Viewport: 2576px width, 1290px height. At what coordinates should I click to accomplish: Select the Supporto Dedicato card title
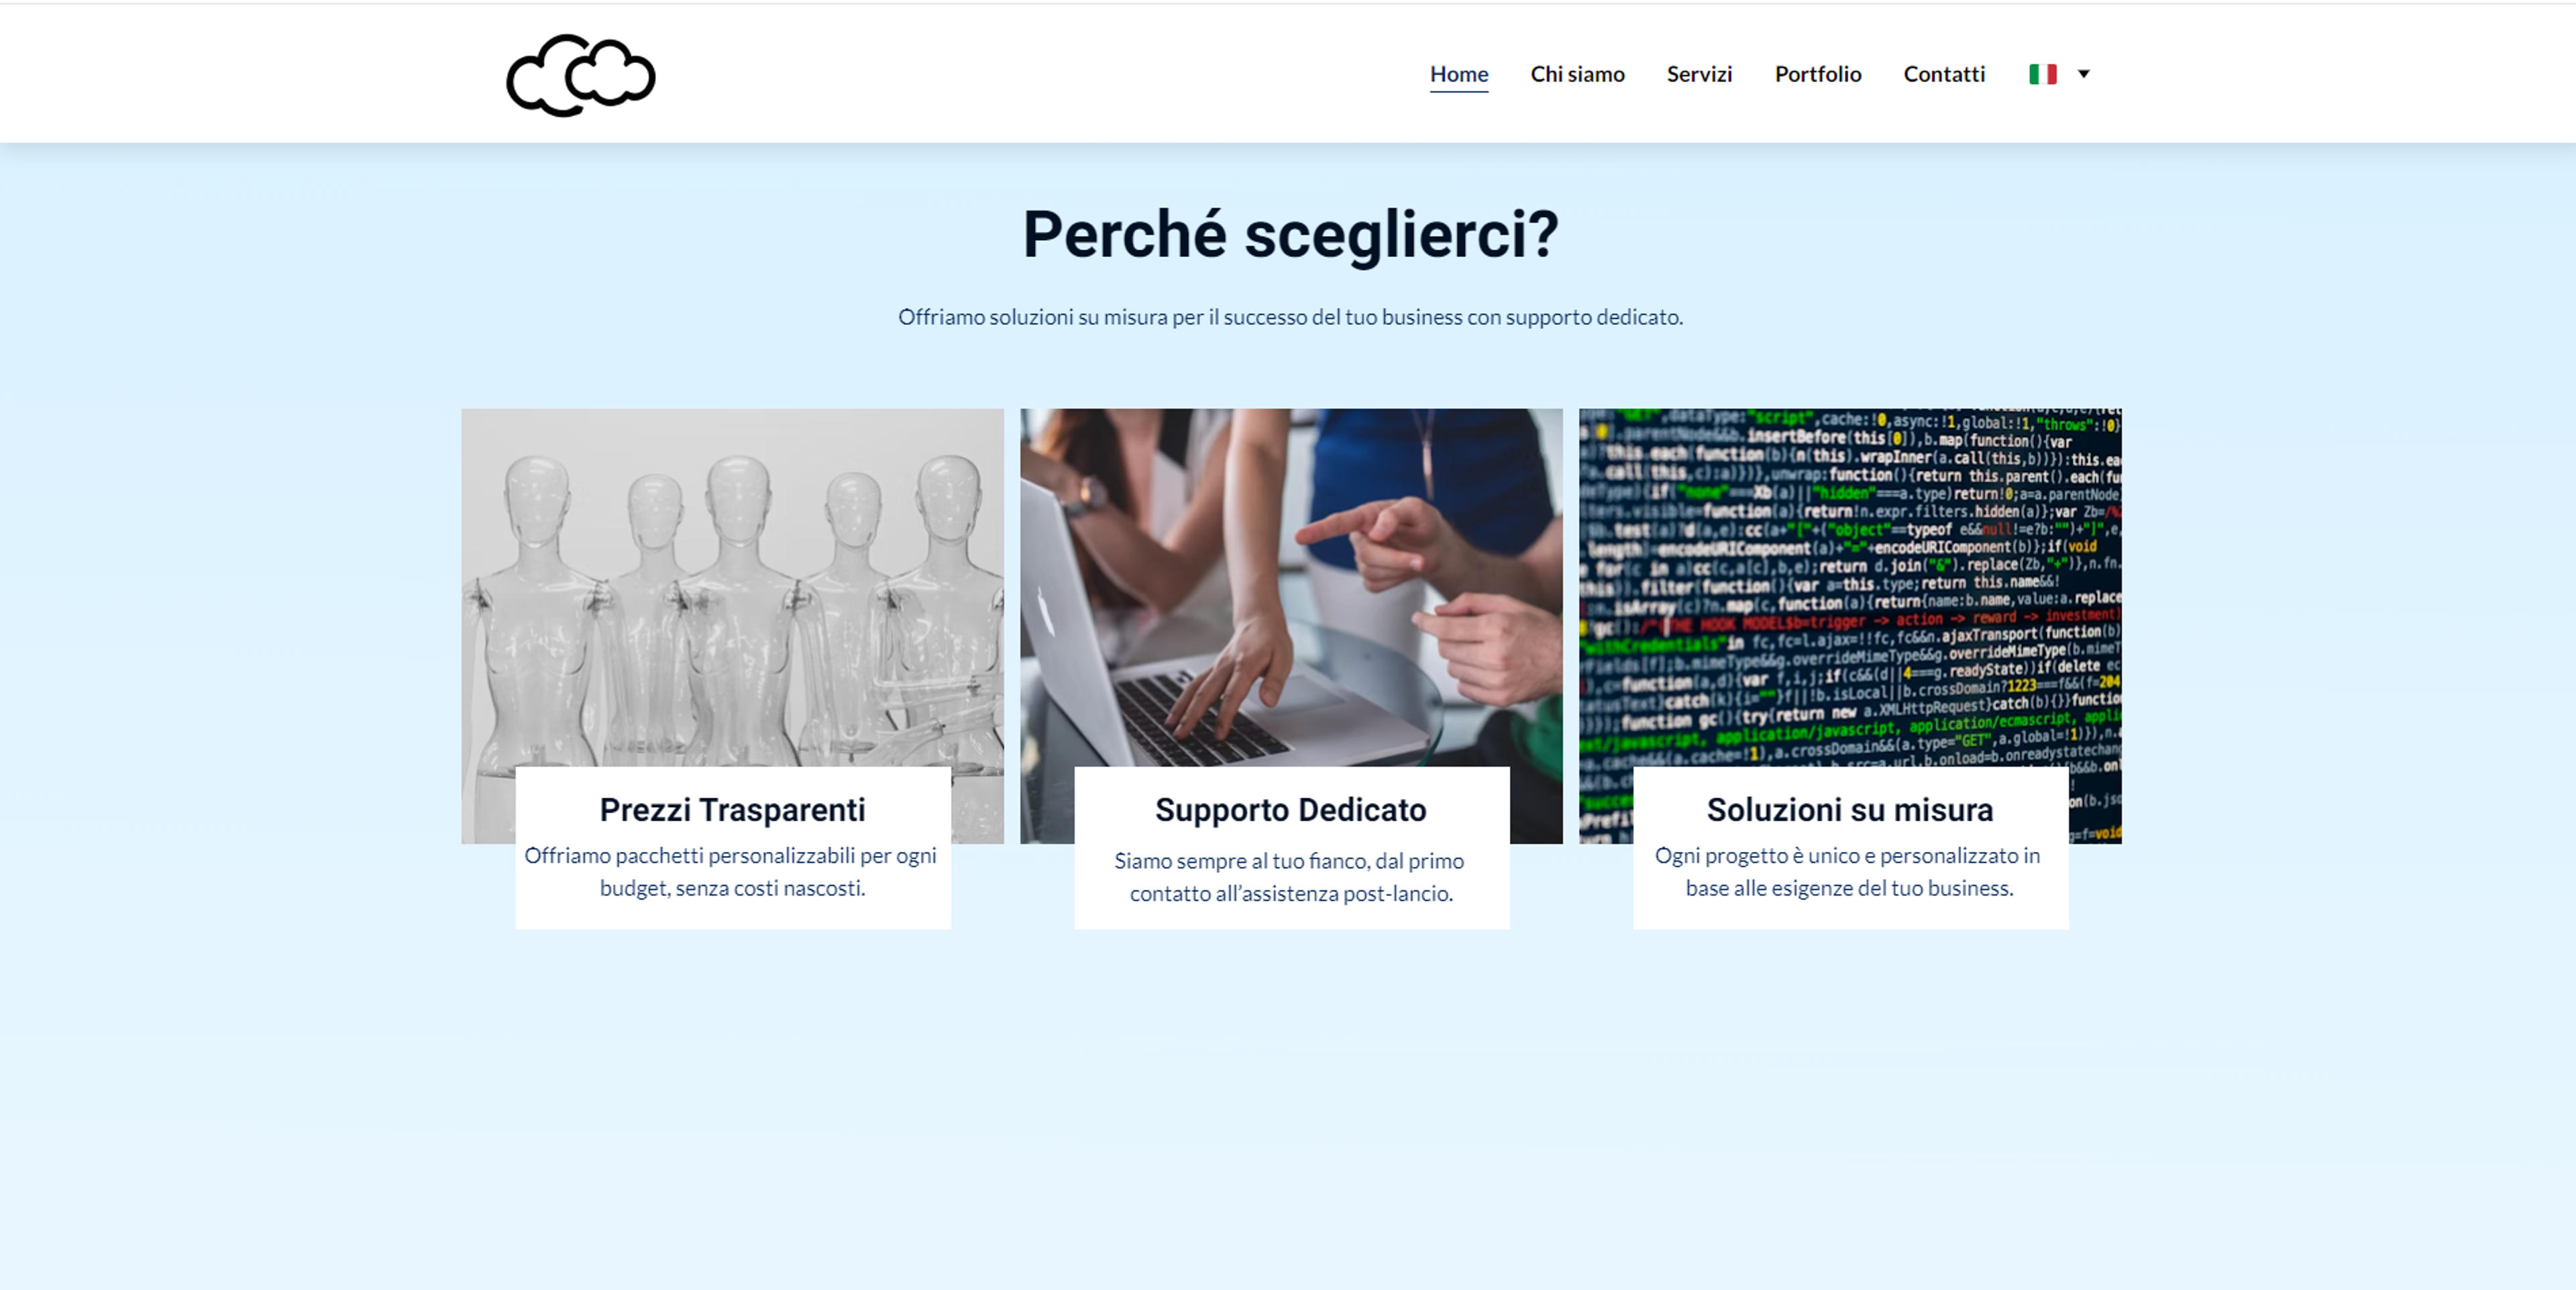click(x=1290, y=809)
